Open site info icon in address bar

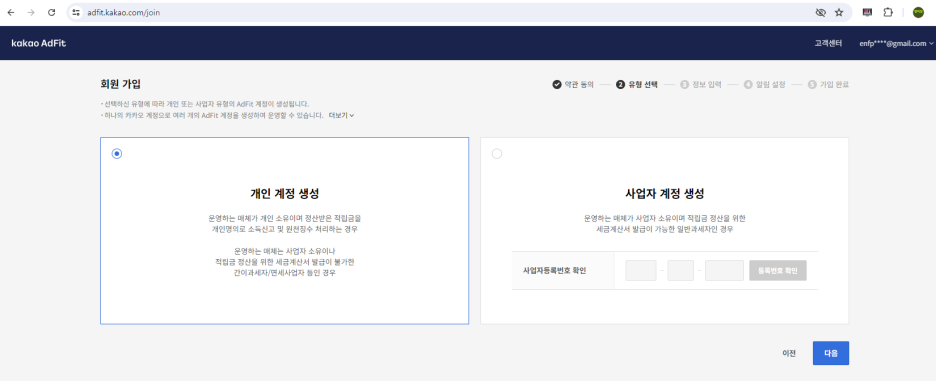click(x=76, y=13)
